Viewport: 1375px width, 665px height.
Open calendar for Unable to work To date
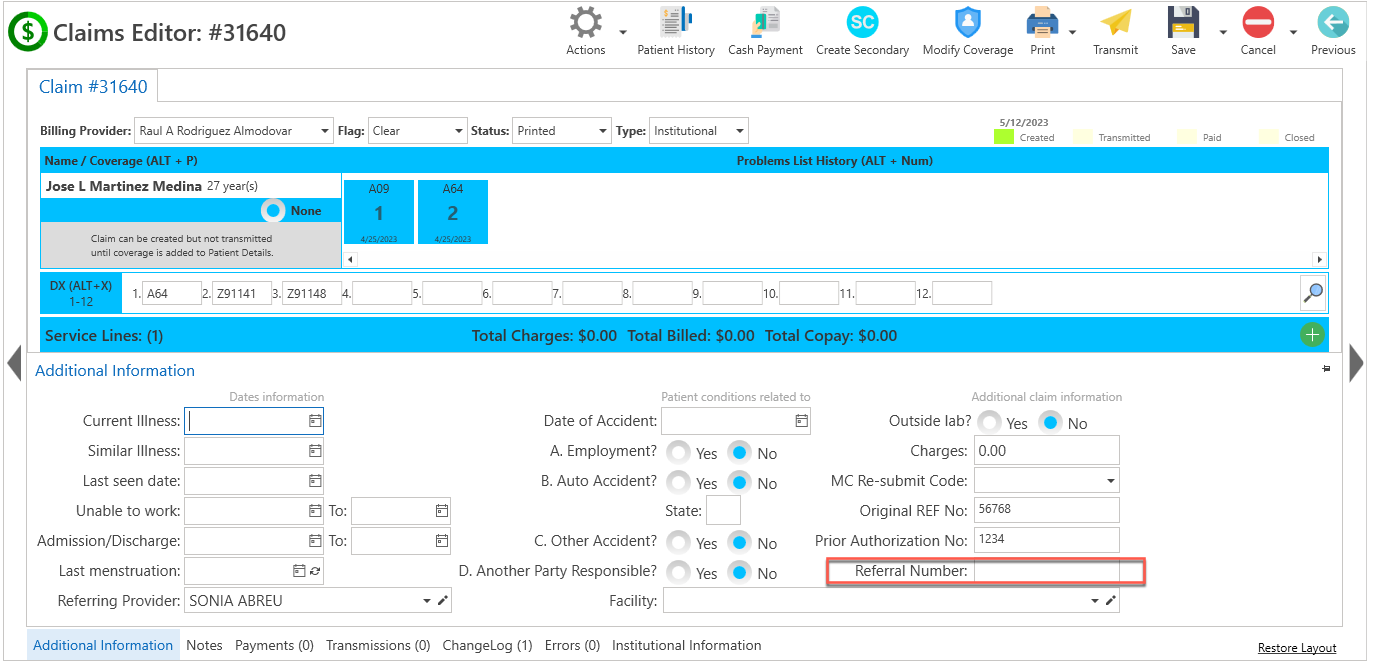point(442,511)
